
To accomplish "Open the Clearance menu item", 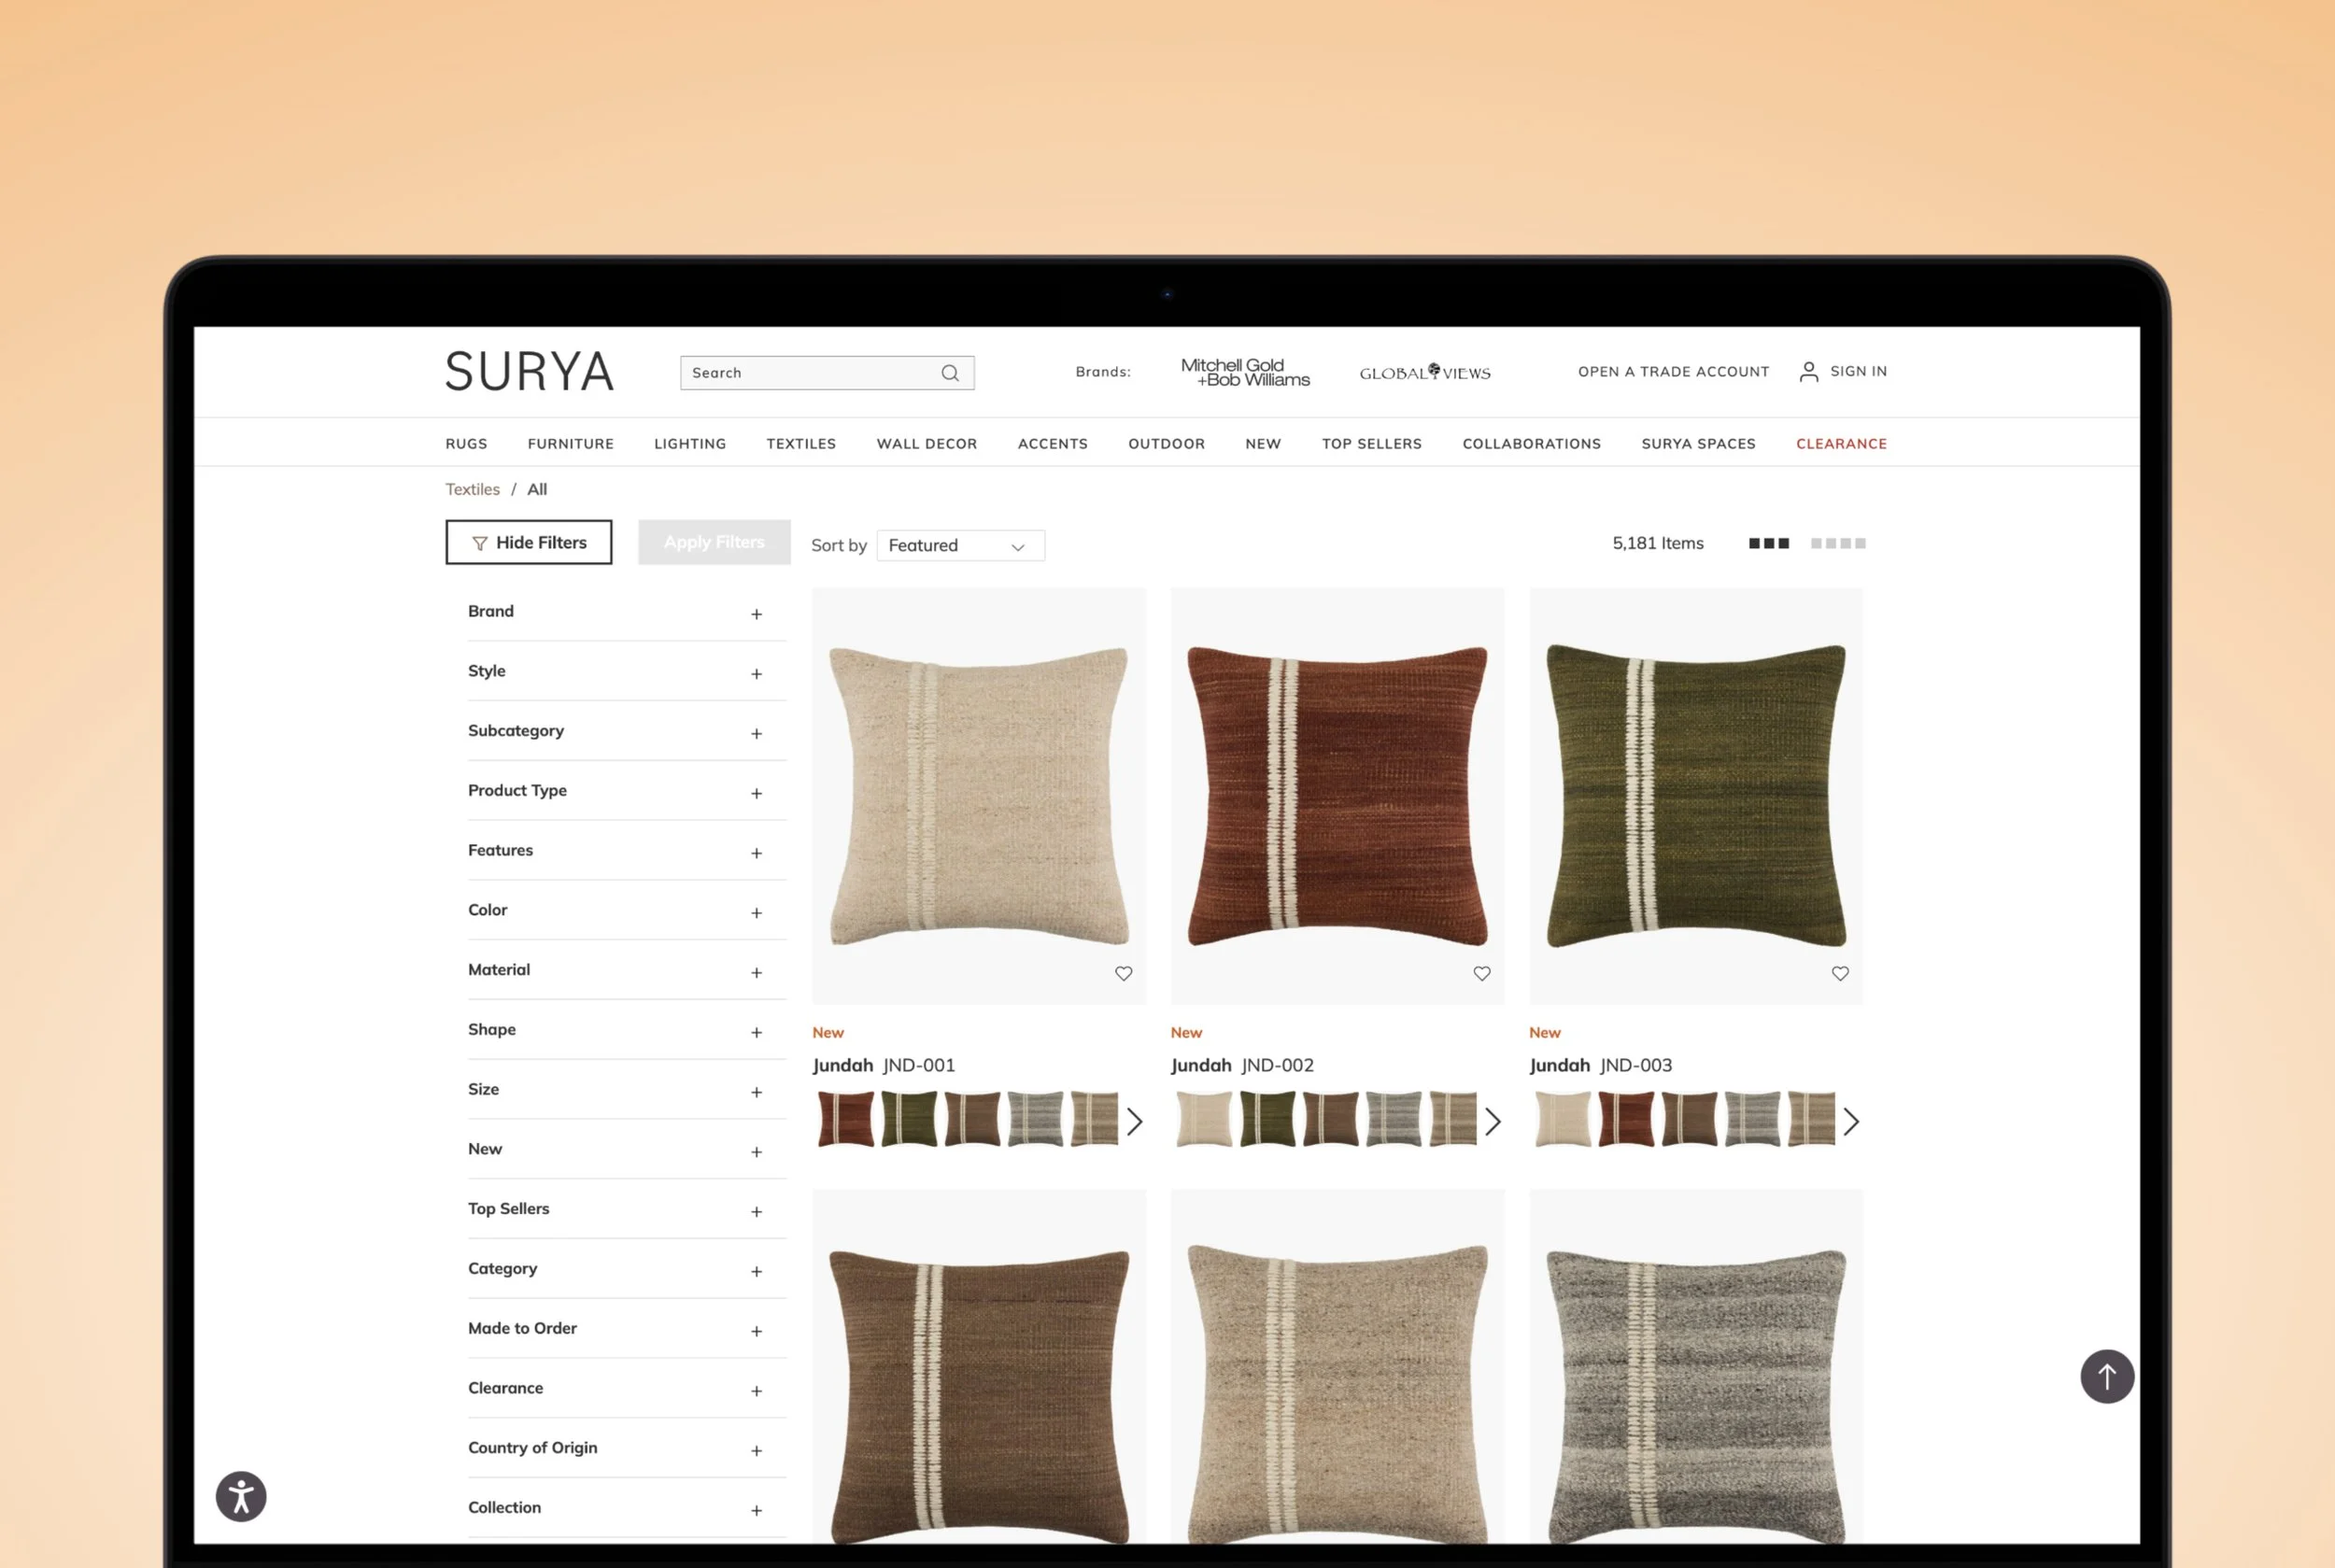I will [1840, 443].
